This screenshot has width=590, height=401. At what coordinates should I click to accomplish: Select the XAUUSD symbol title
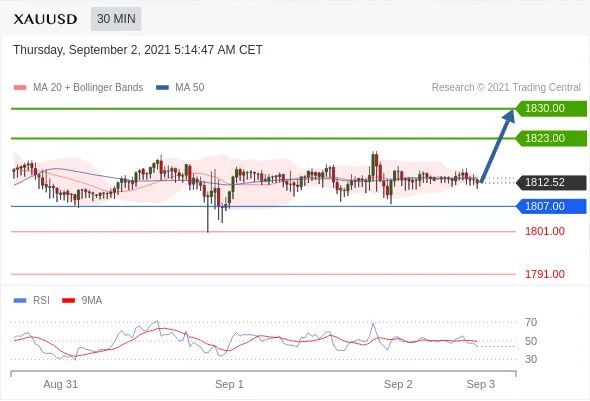(45, 19)
